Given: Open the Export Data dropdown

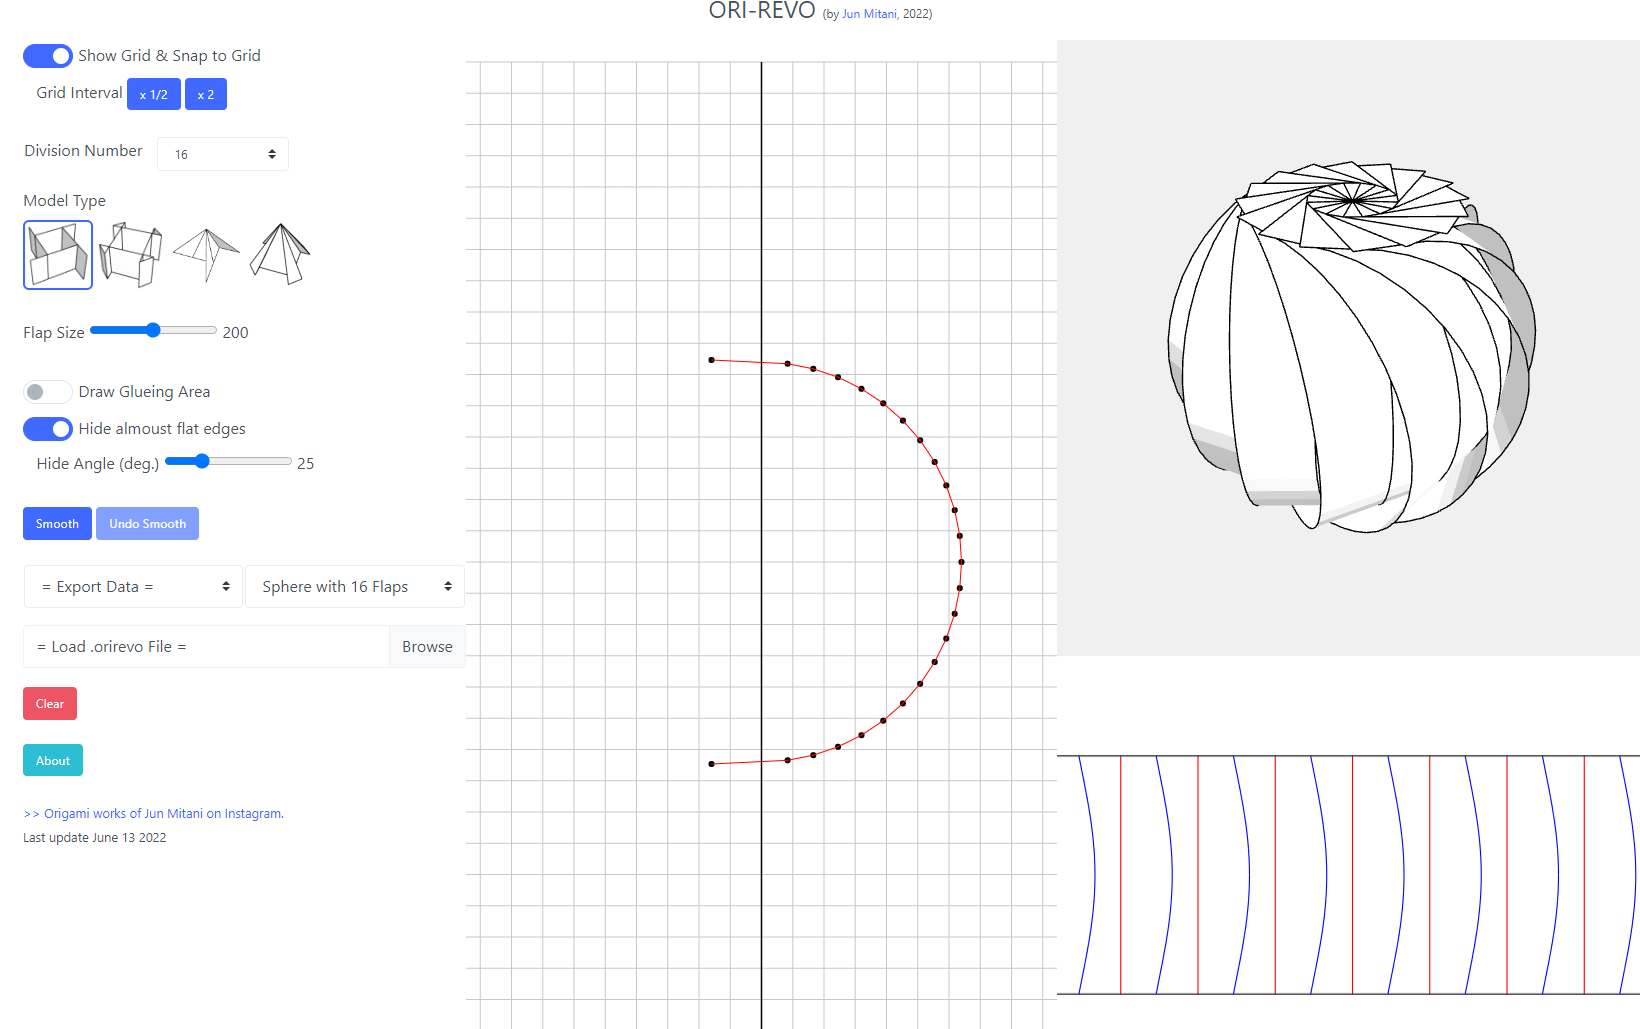Looking at the screenshot, I should (x=133, y=587).
